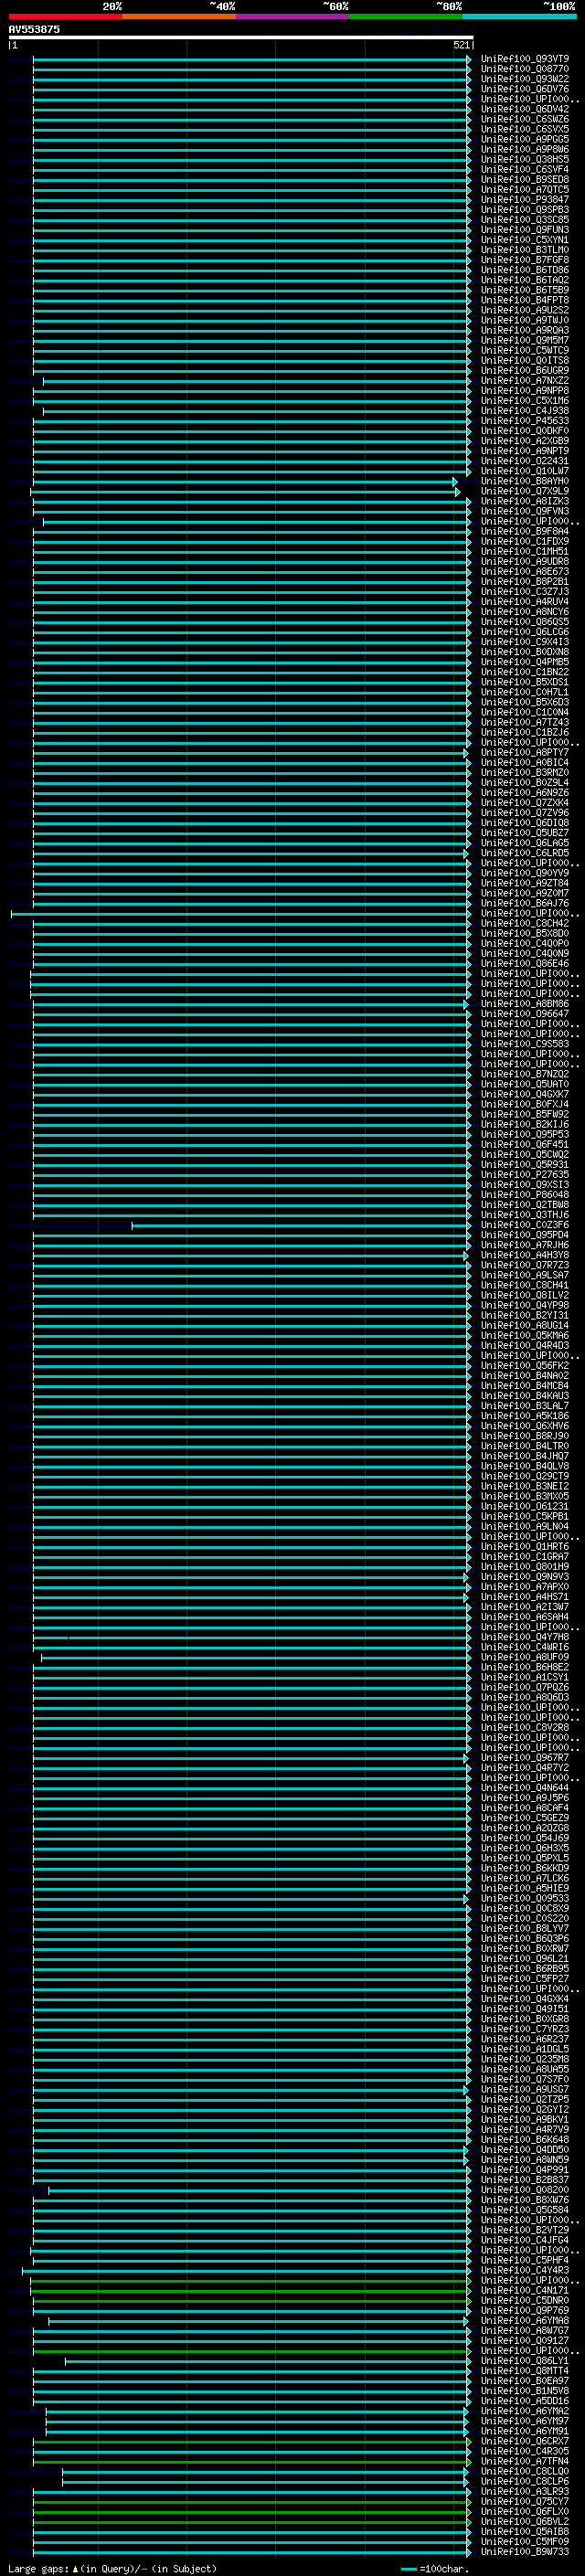Click the UniRef100_A3LR93 label
The height and width of the screenshot is (2576, 585).
coord(525,2491)
